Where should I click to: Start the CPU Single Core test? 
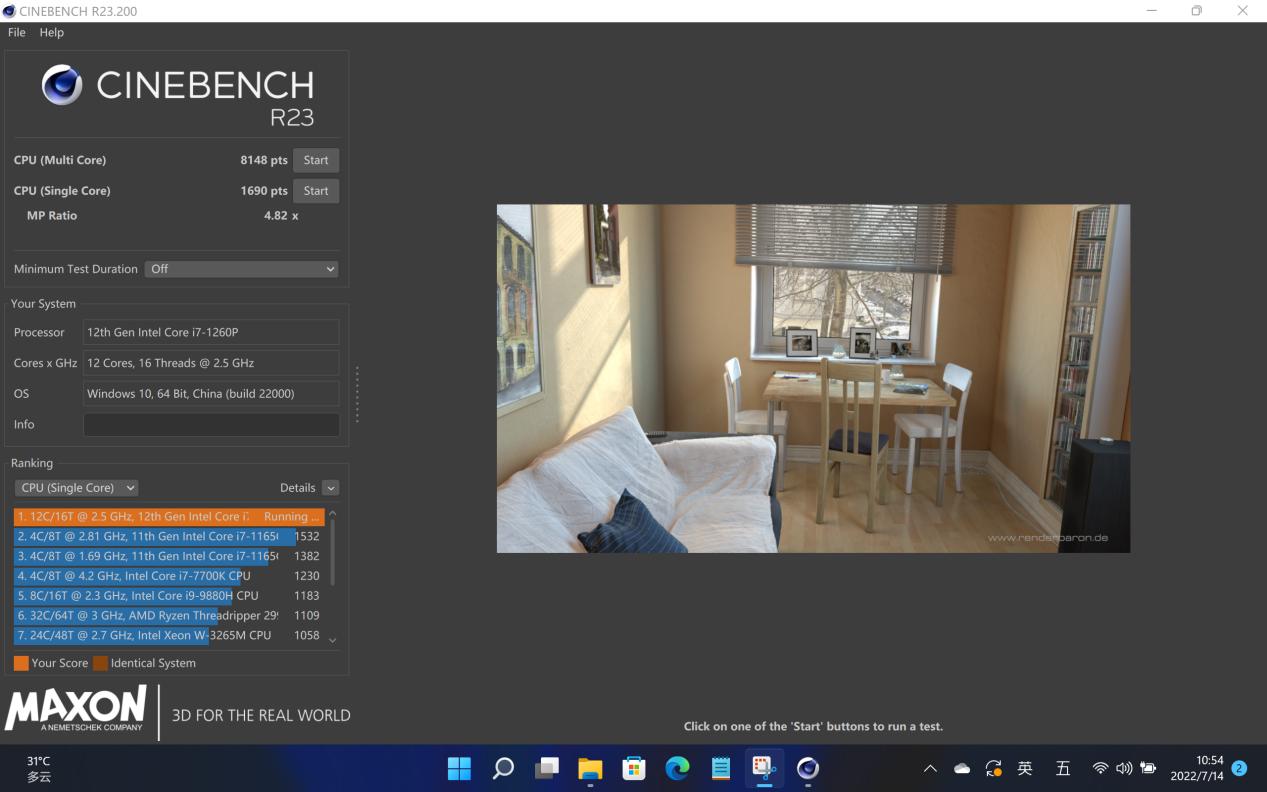(x=316, y=191)
